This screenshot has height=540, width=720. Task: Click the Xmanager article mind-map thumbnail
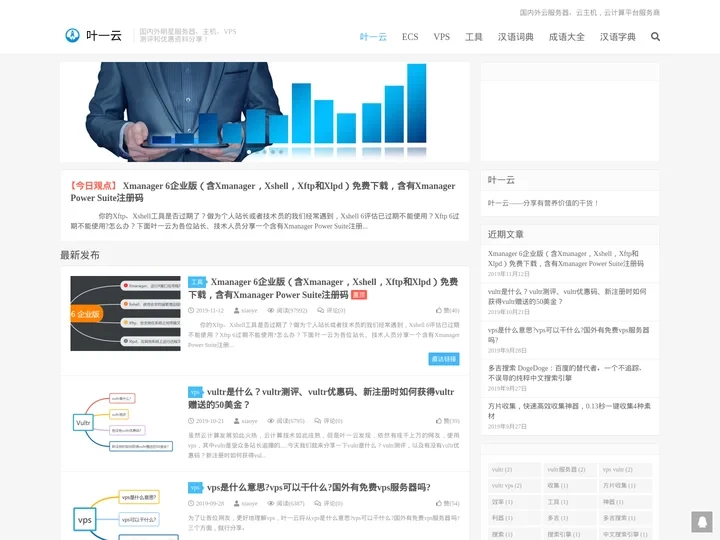click(x=125, y=314)
